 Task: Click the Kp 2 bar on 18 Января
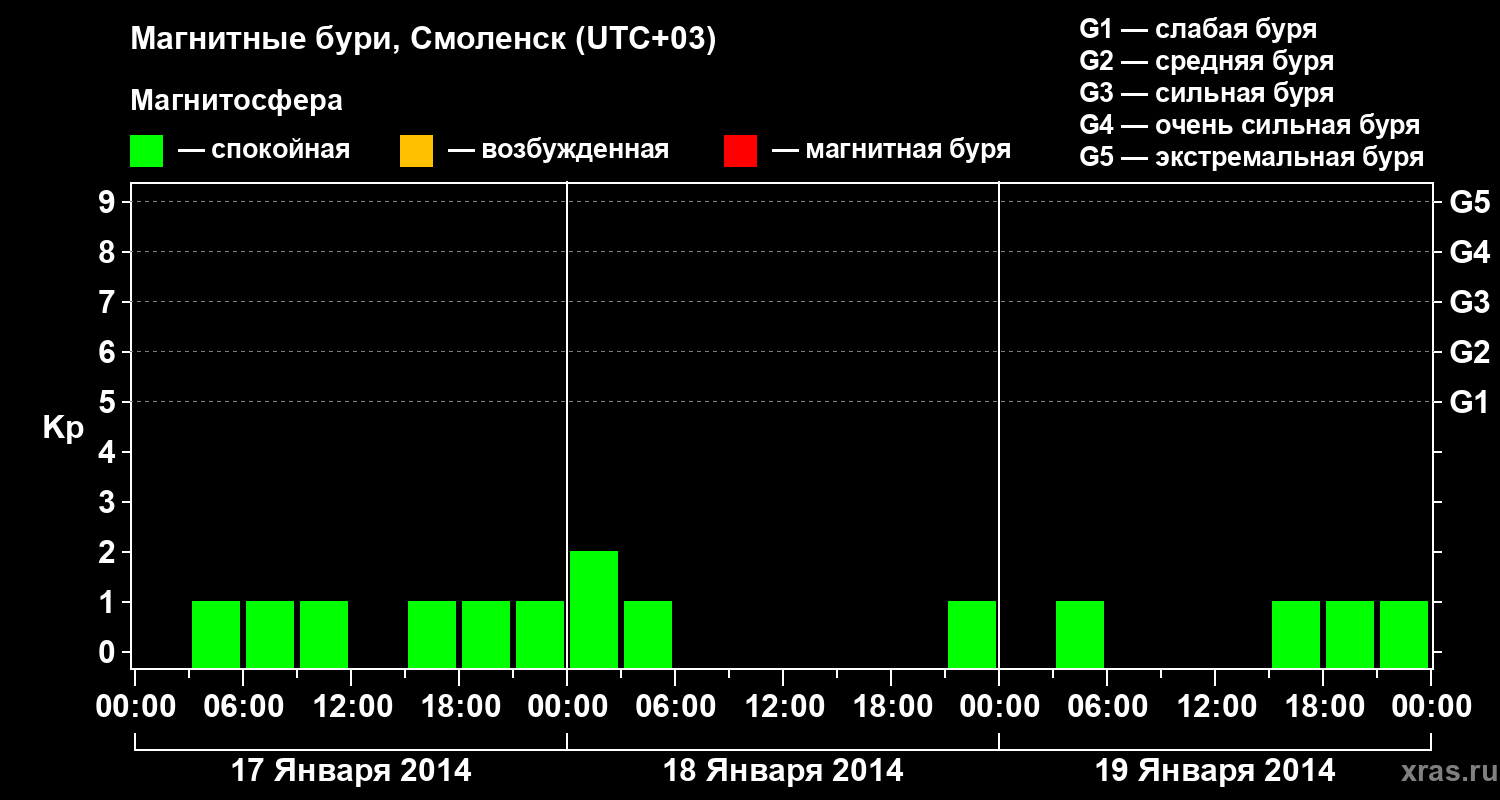click(x=594, y=609)
